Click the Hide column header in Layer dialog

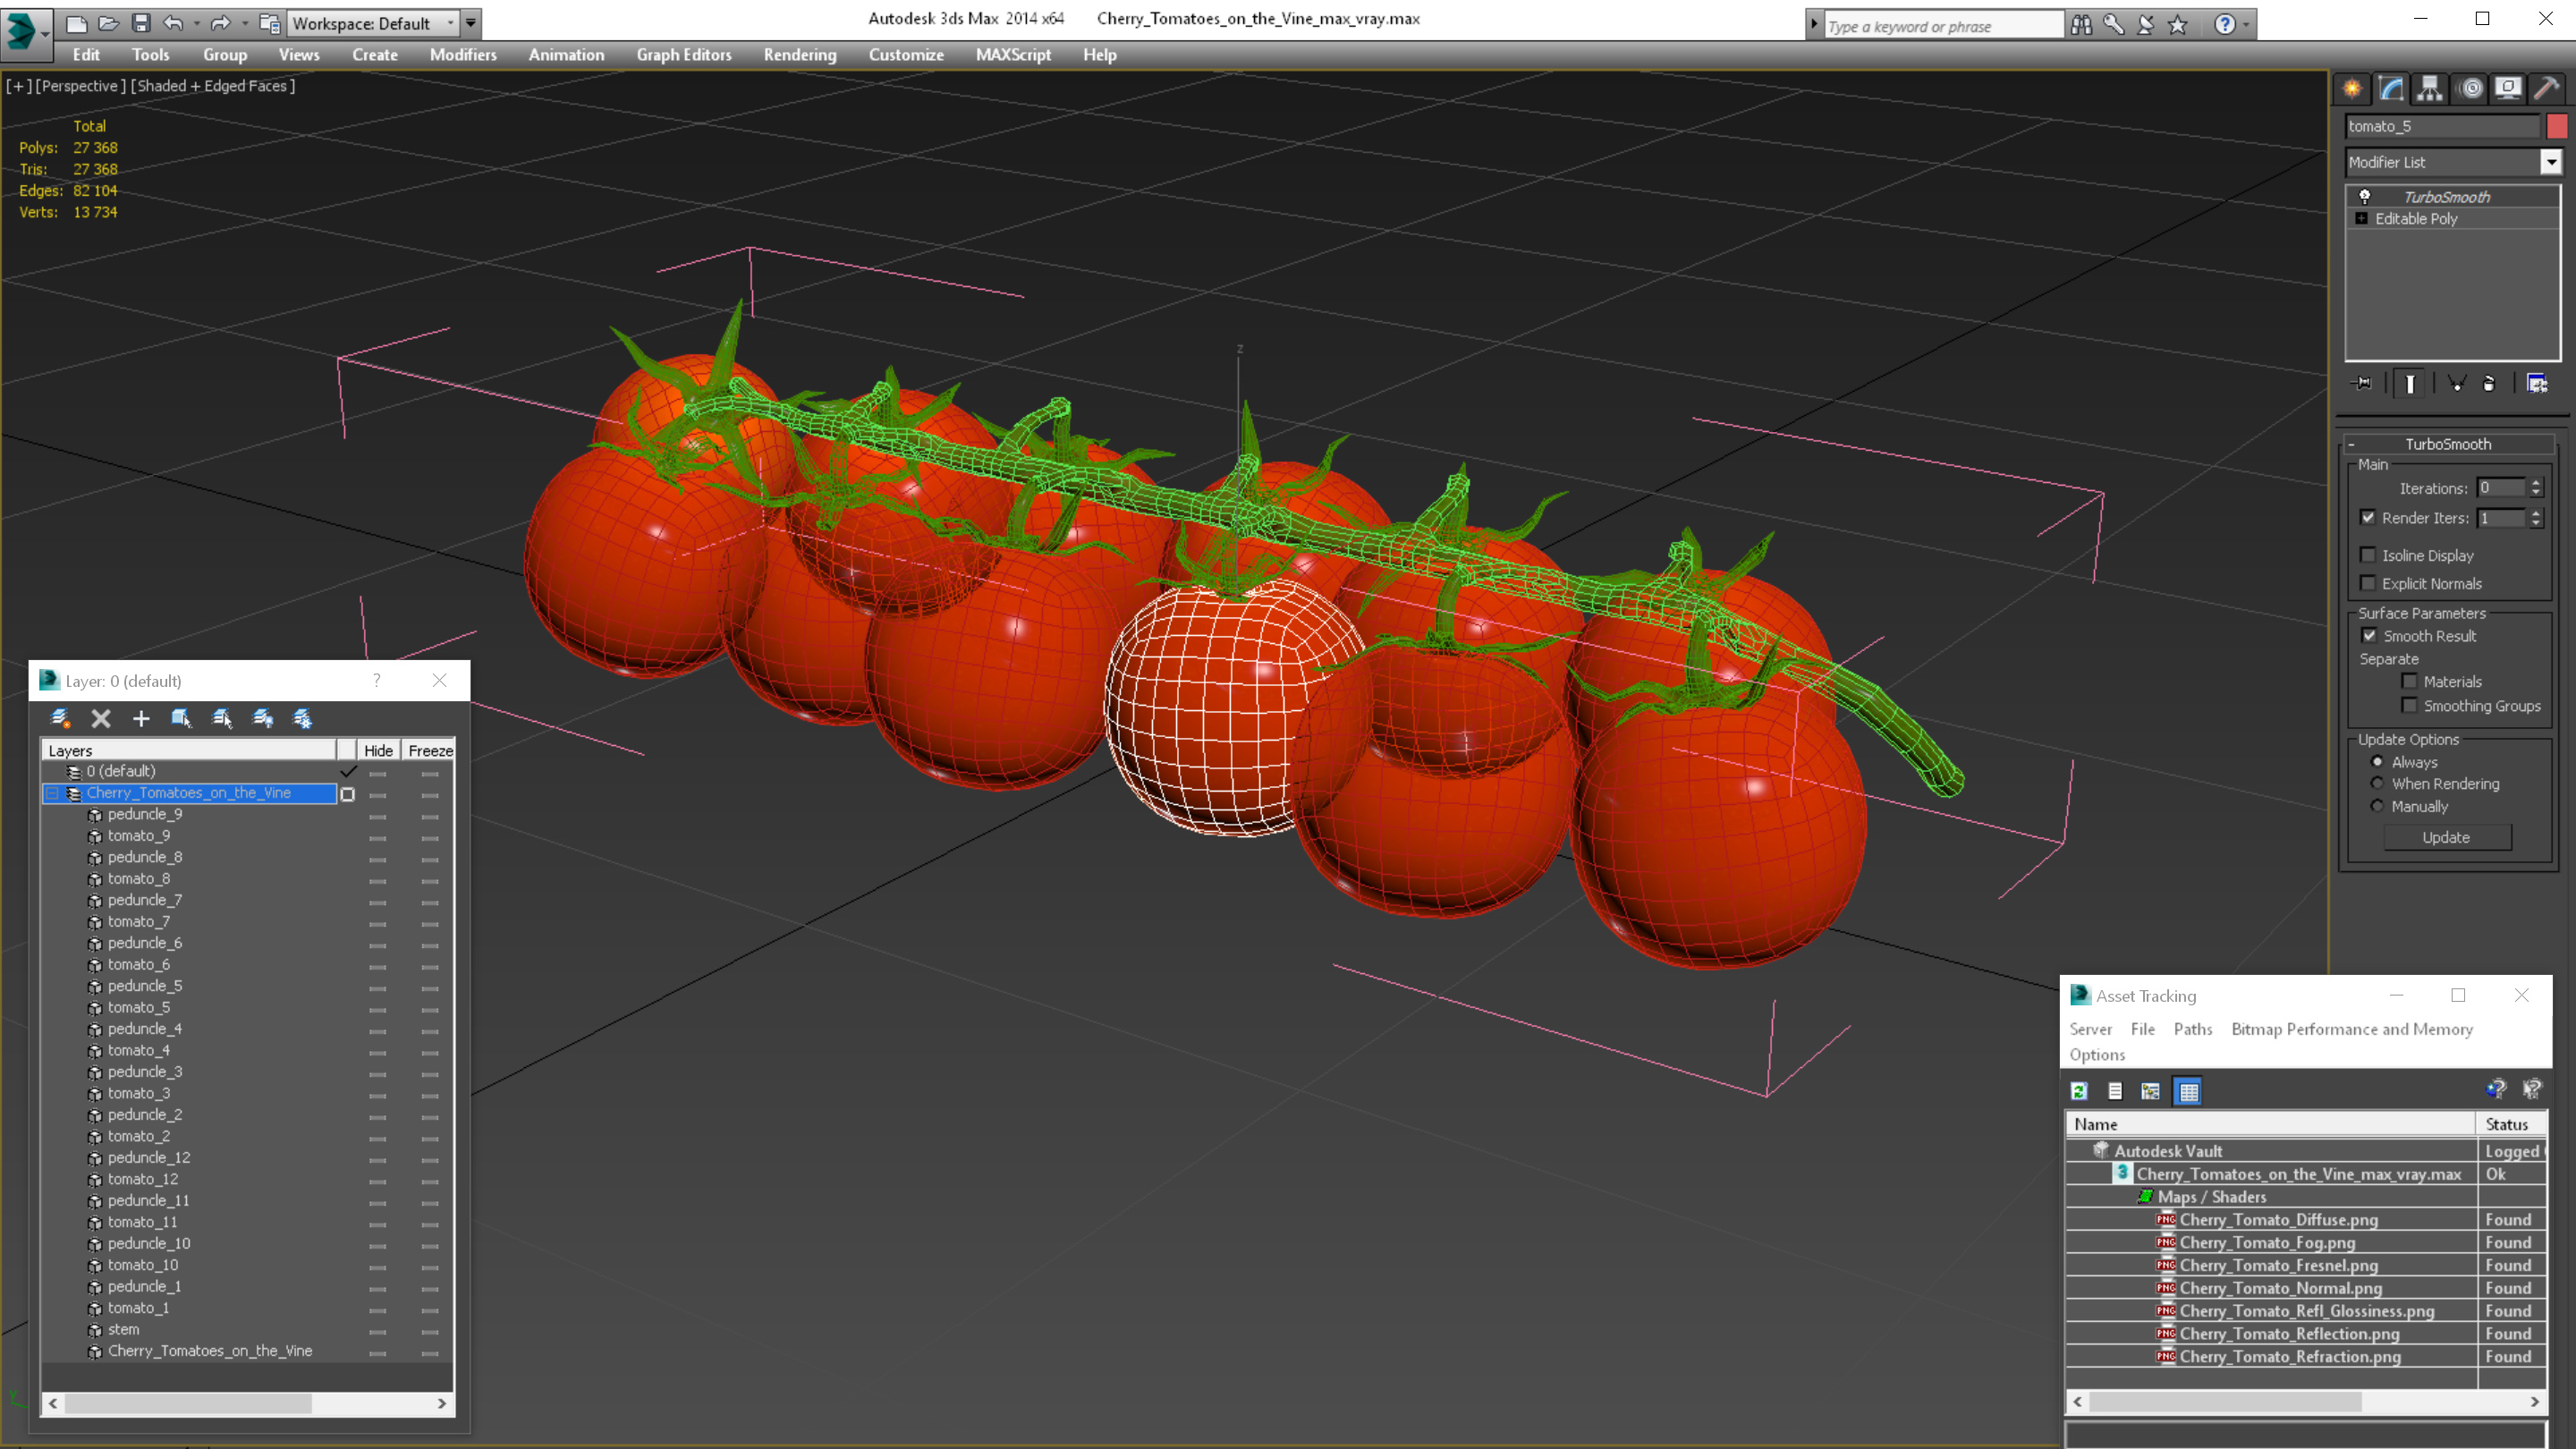378,750
